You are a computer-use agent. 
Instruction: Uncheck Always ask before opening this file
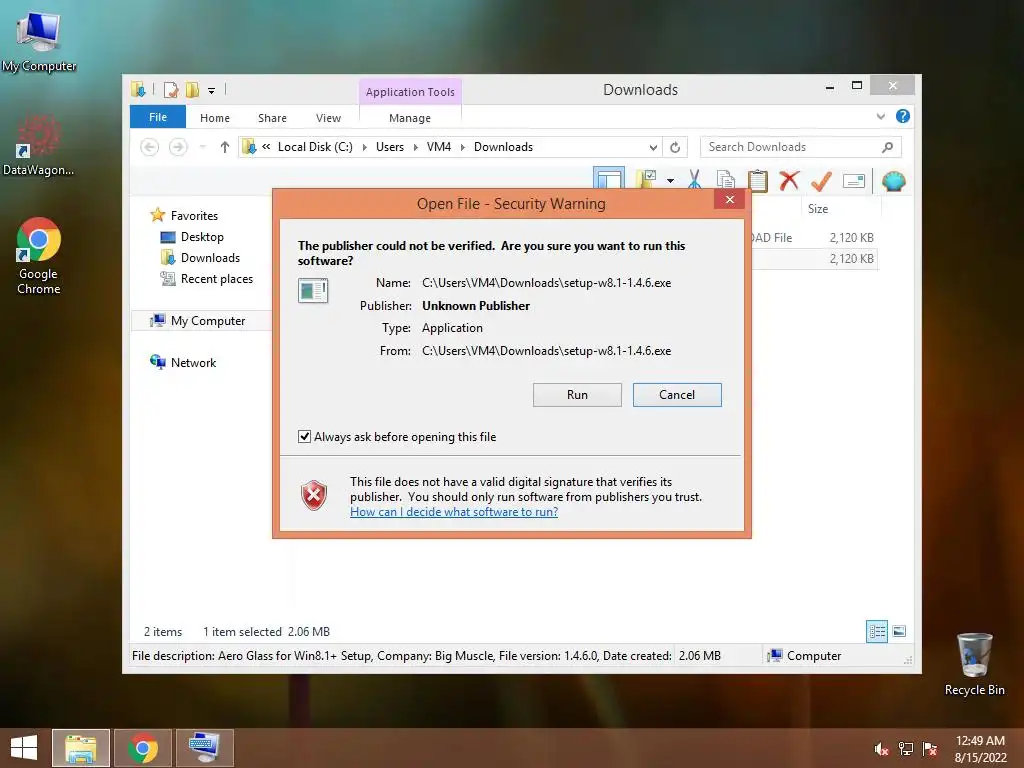304,436
